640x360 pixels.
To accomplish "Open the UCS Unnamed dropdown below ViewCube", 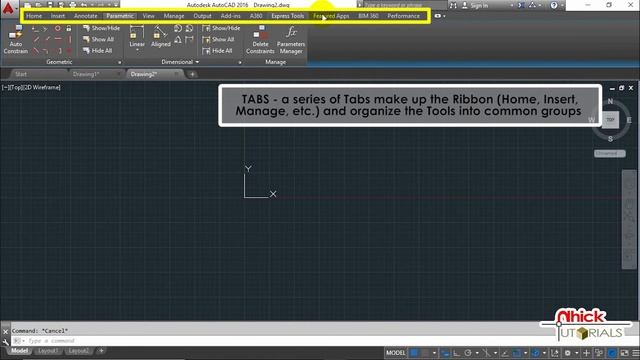I will pyautogui.click(x=609, y=153).
